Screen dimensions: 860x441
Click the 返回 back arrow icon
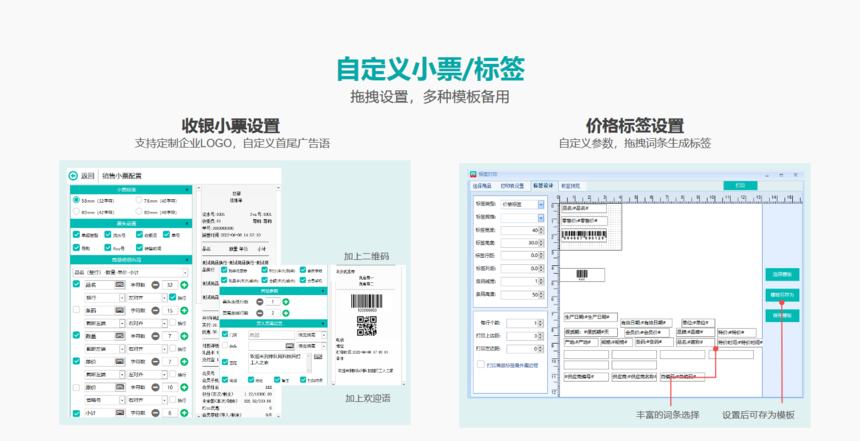(x=73, y=176)
